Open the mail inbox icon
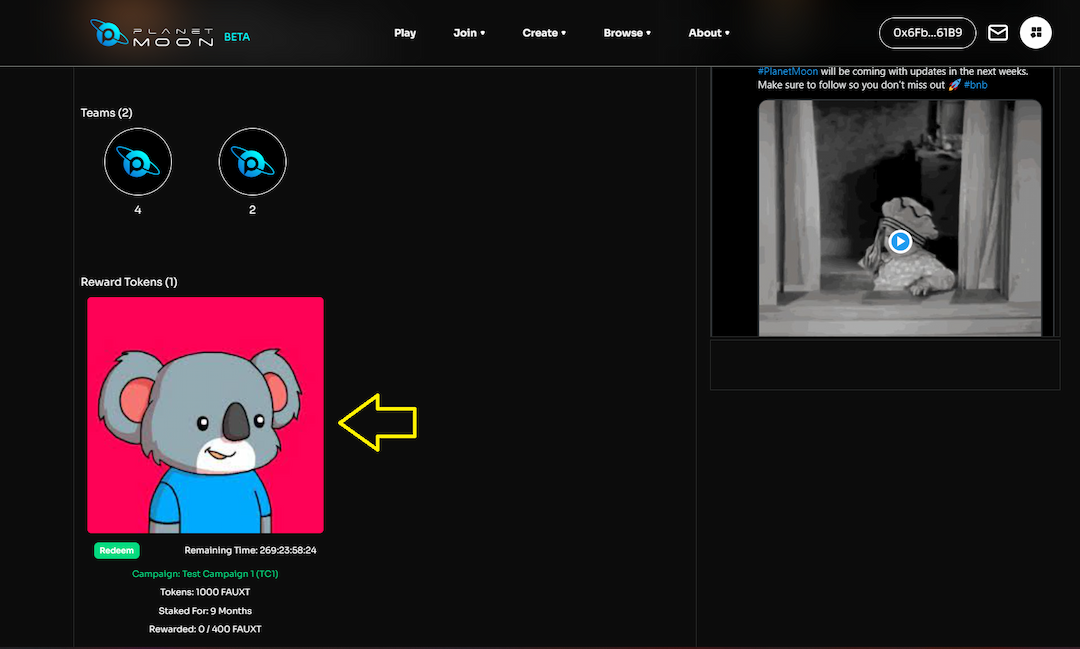The height and width of the screenshot is (649, 1080). [997, 33]
